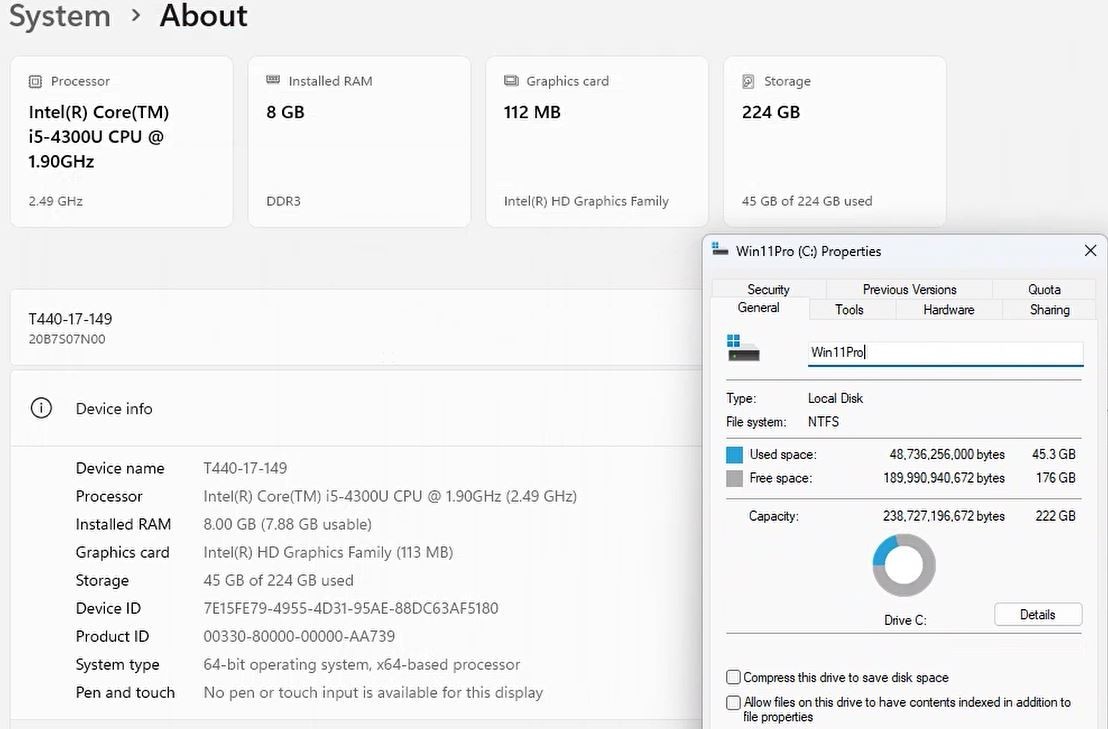Click the 45.3 GB used size

1054,454
